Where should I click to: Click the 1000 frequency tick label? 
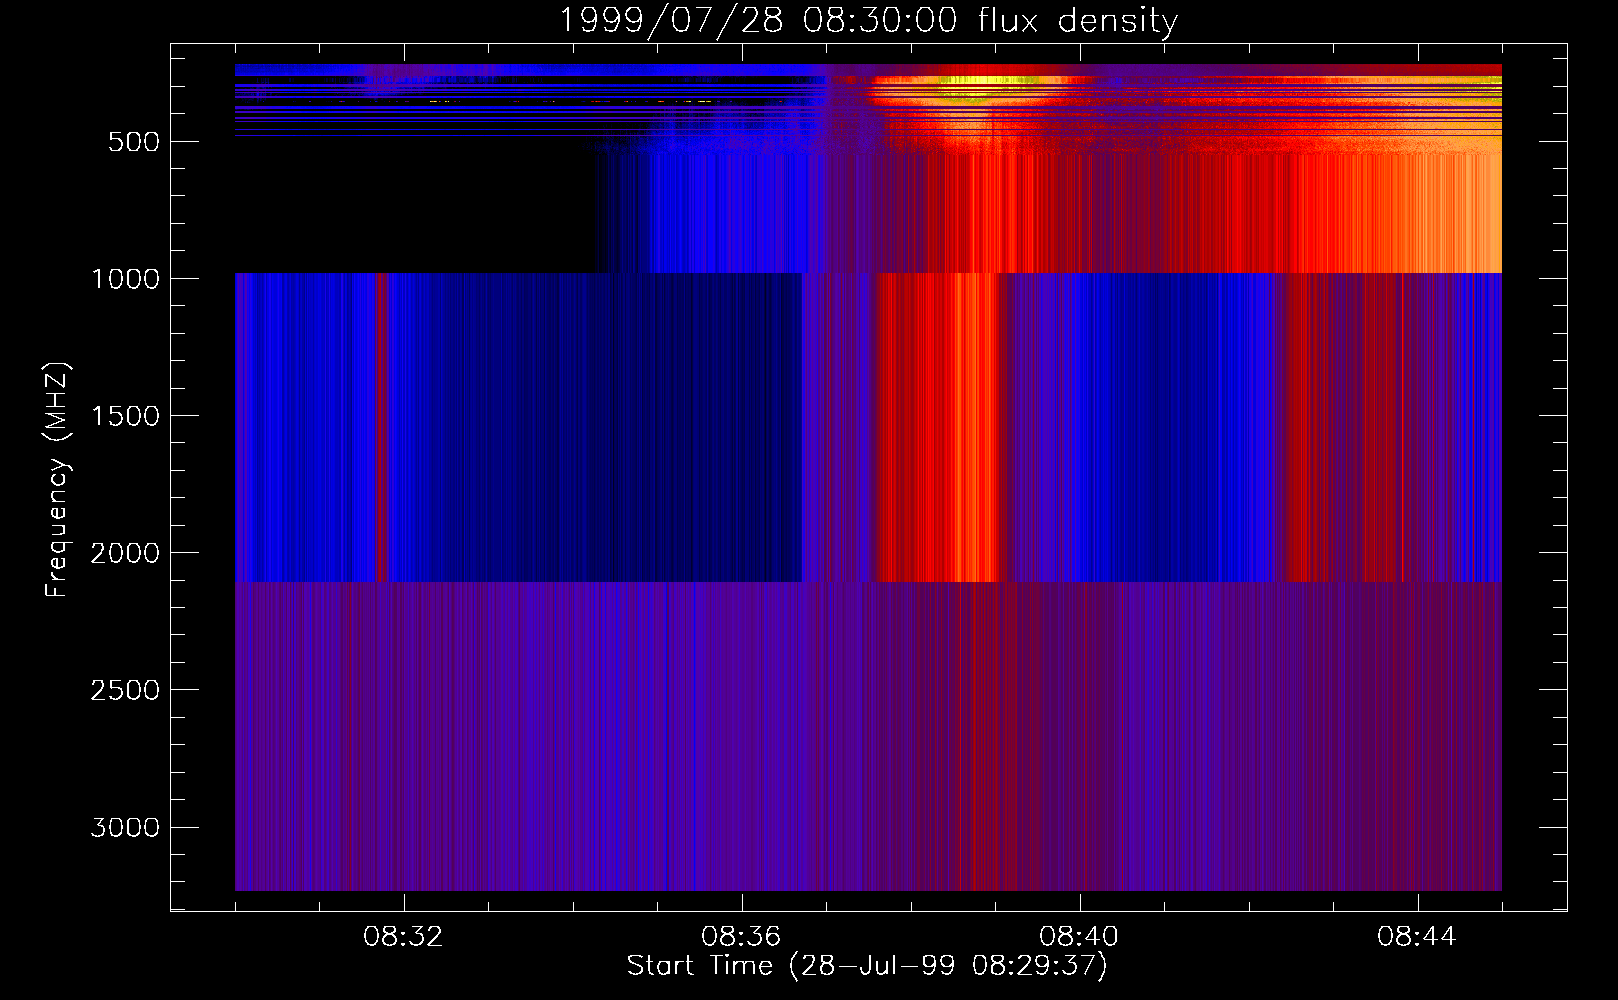(x=125, y=279)
